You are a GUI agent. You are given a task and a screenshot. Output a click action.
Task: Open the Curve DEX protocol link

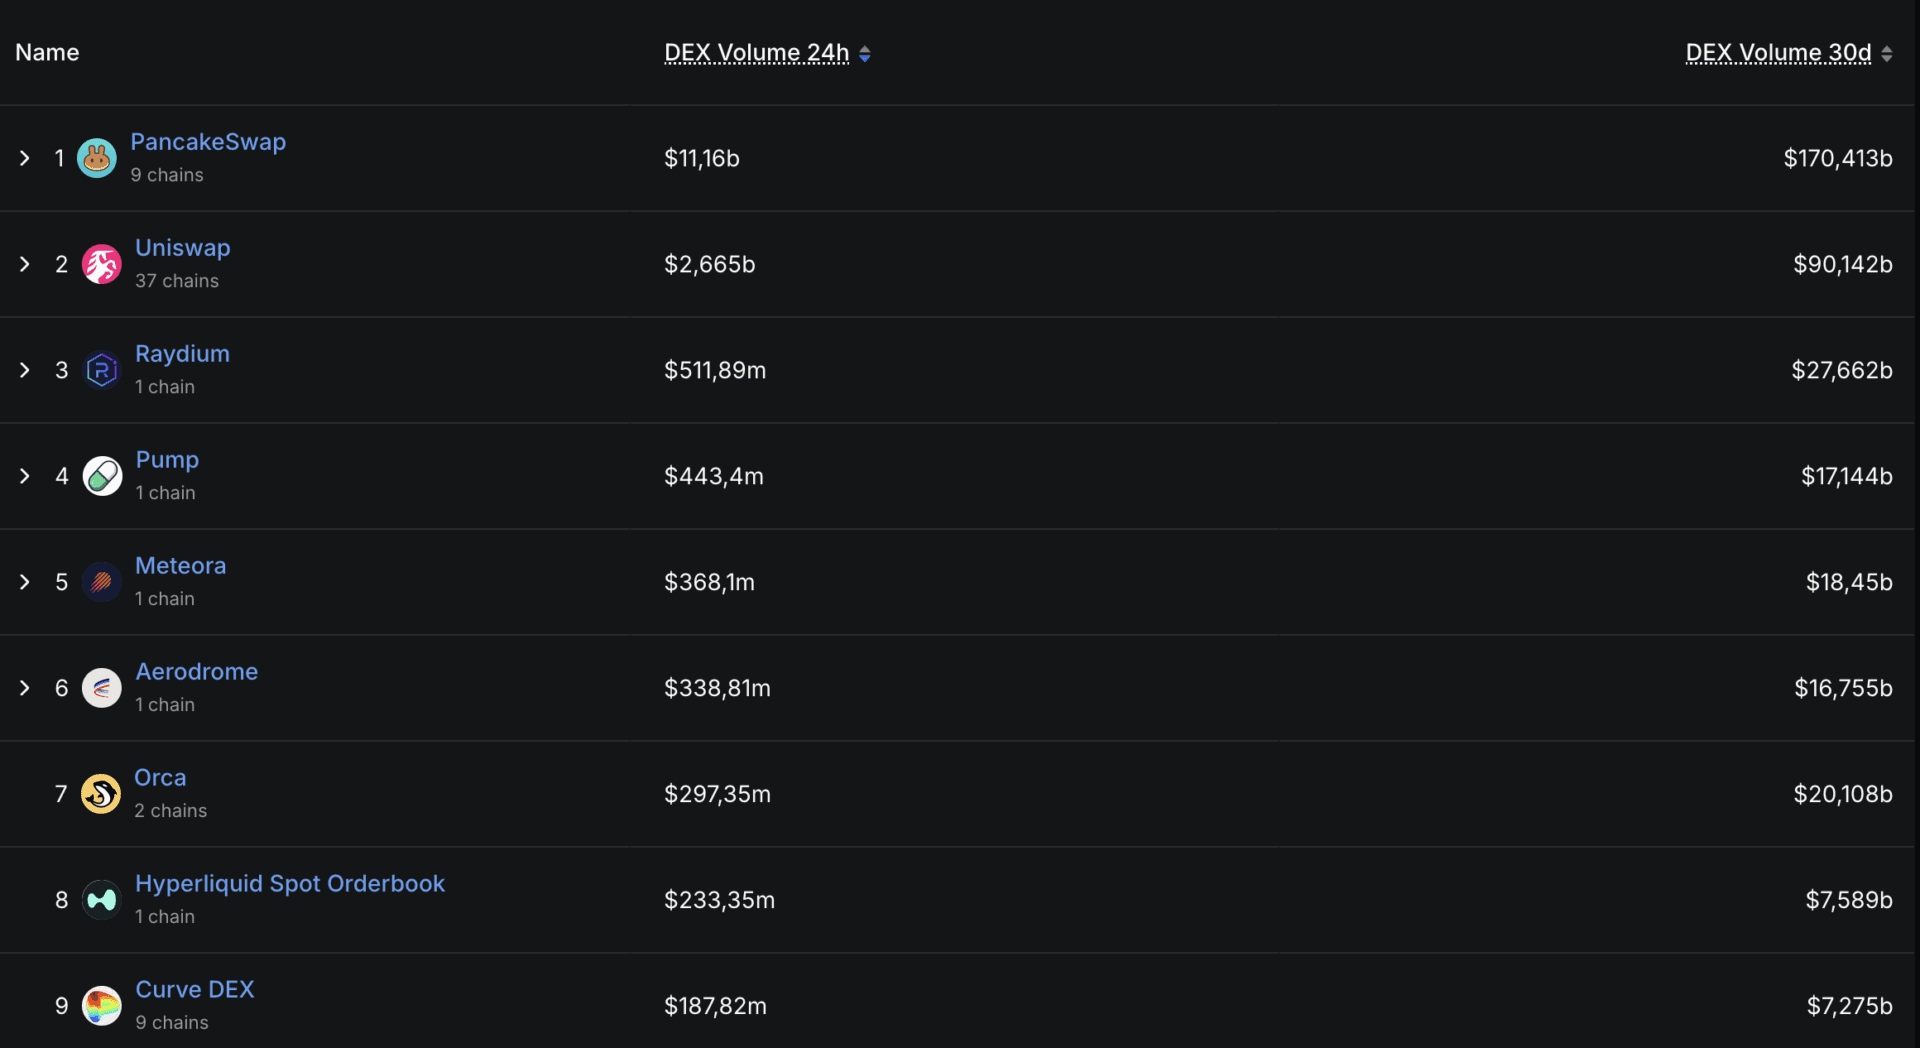195,990
